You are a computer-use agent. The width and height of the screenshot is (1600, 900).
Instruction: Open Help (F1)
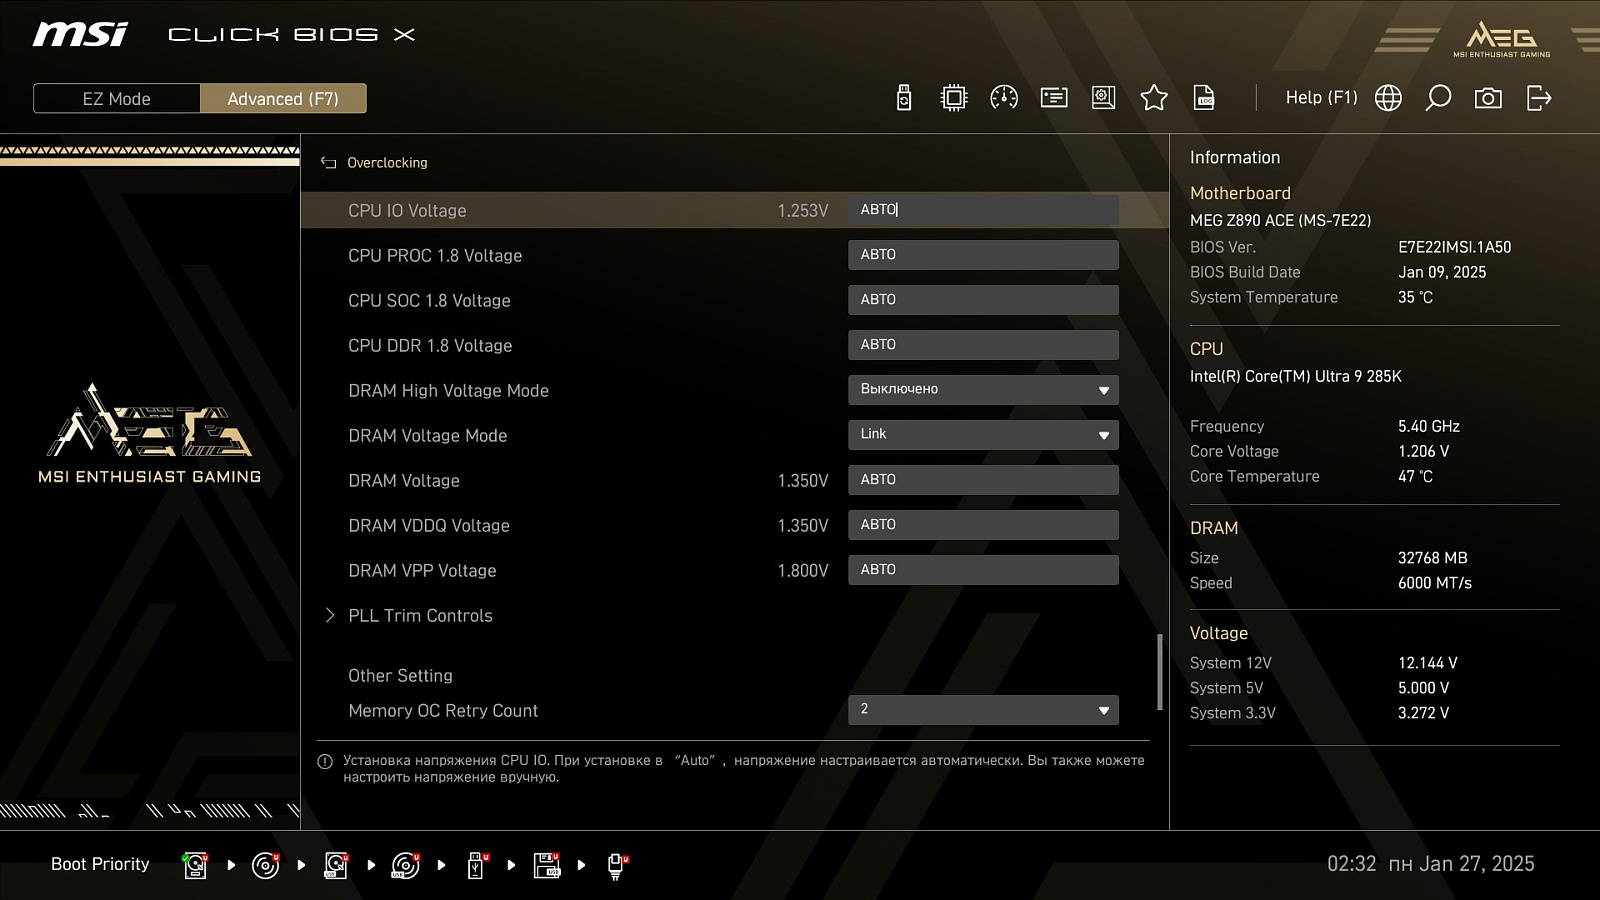pyautogui.click(x=1321, y=98)
